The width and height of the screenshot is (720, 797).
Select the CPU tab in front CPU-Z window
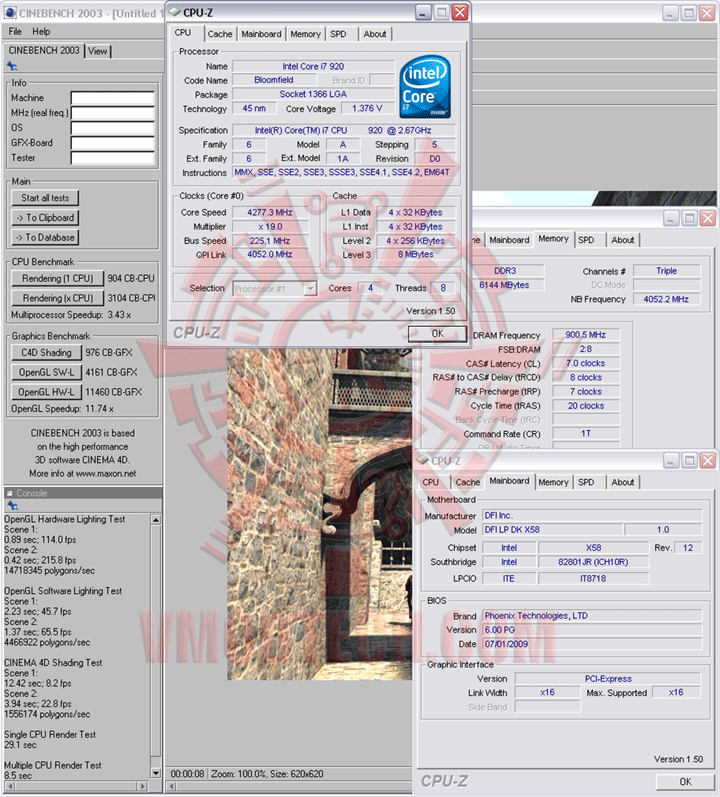pos(183,33)
